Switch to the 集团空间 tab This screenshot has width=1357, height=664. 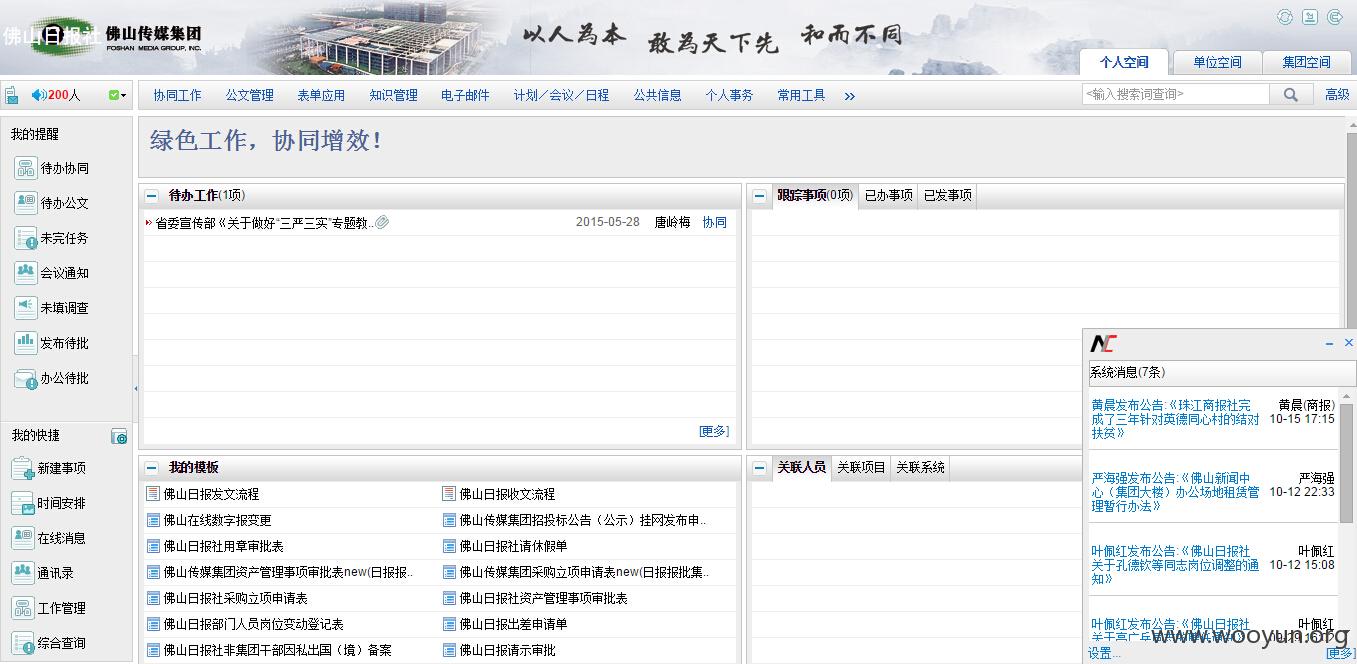coord(1307,62)
